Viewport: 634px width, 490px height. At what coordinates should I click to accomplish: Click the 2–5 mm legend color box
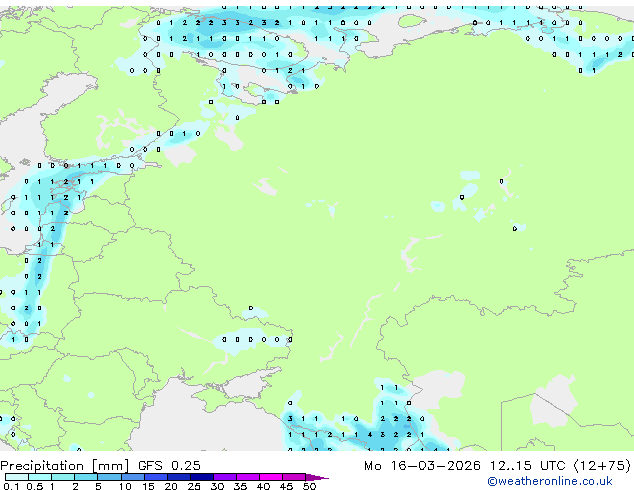(86, 477)
